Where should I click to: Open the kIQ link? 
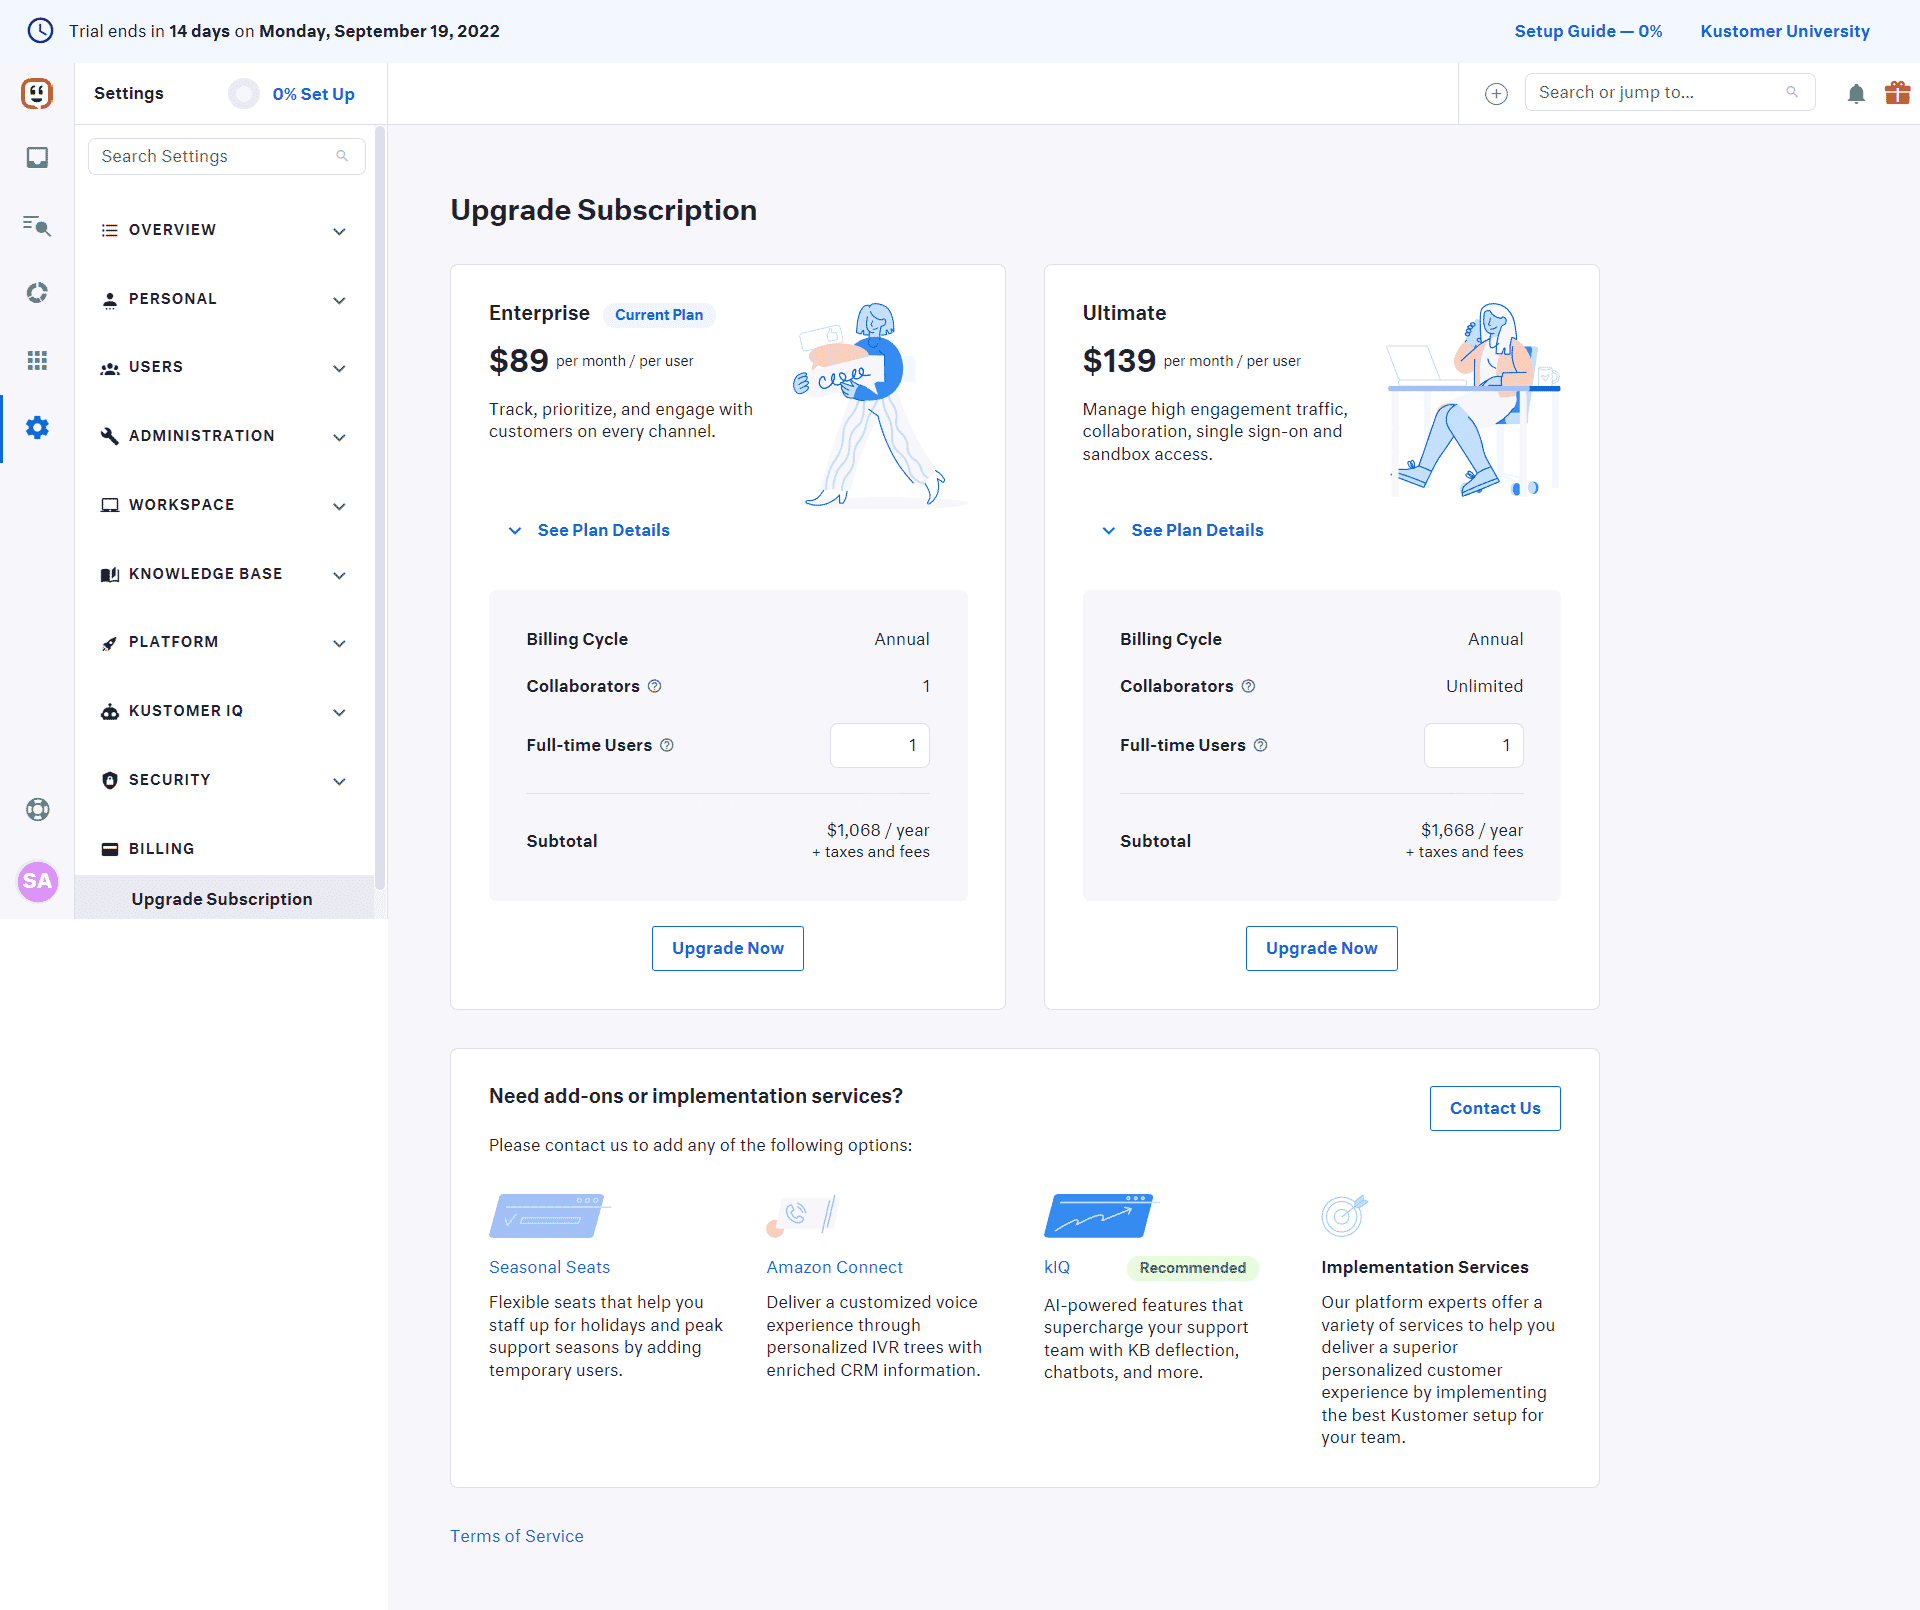pyautogui.click(x=1057, y=1267)
